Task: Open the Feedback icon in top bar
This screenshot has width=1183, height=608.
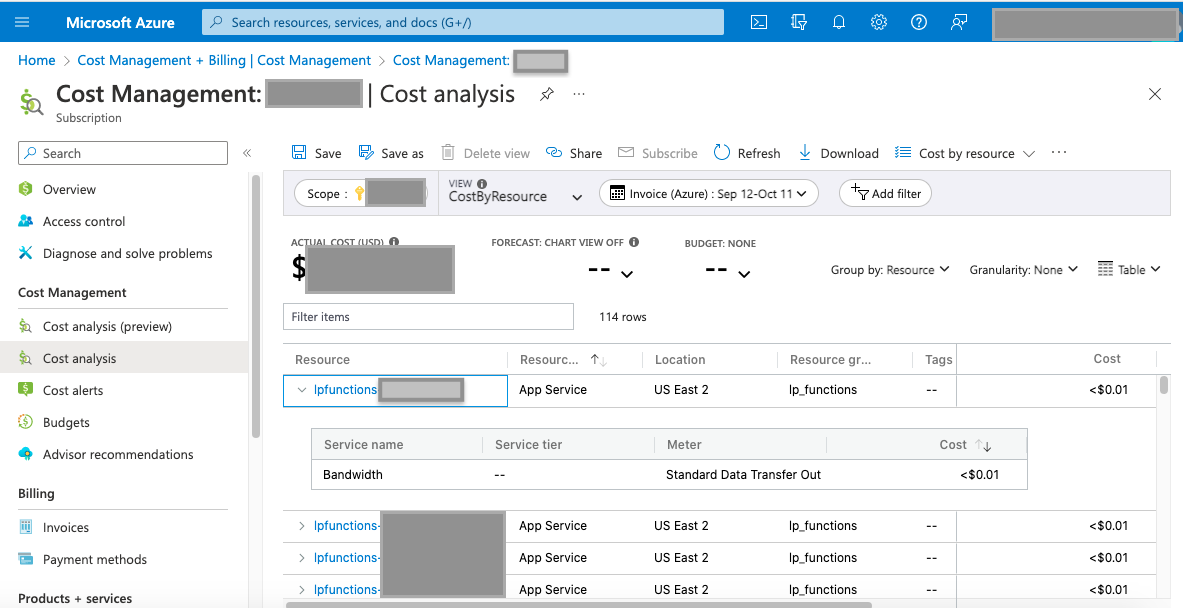Action: click(x=959, y=22)
